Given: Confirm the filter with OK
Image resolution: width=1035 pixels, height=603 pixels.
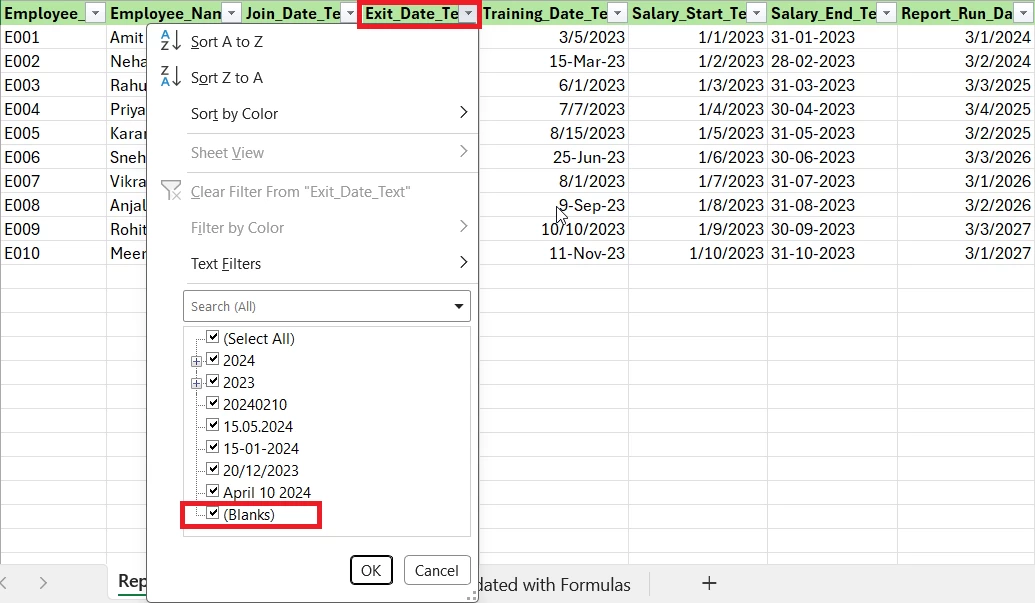Looking at the screenshot, I should pyautogui.click(x=371, y=570).
